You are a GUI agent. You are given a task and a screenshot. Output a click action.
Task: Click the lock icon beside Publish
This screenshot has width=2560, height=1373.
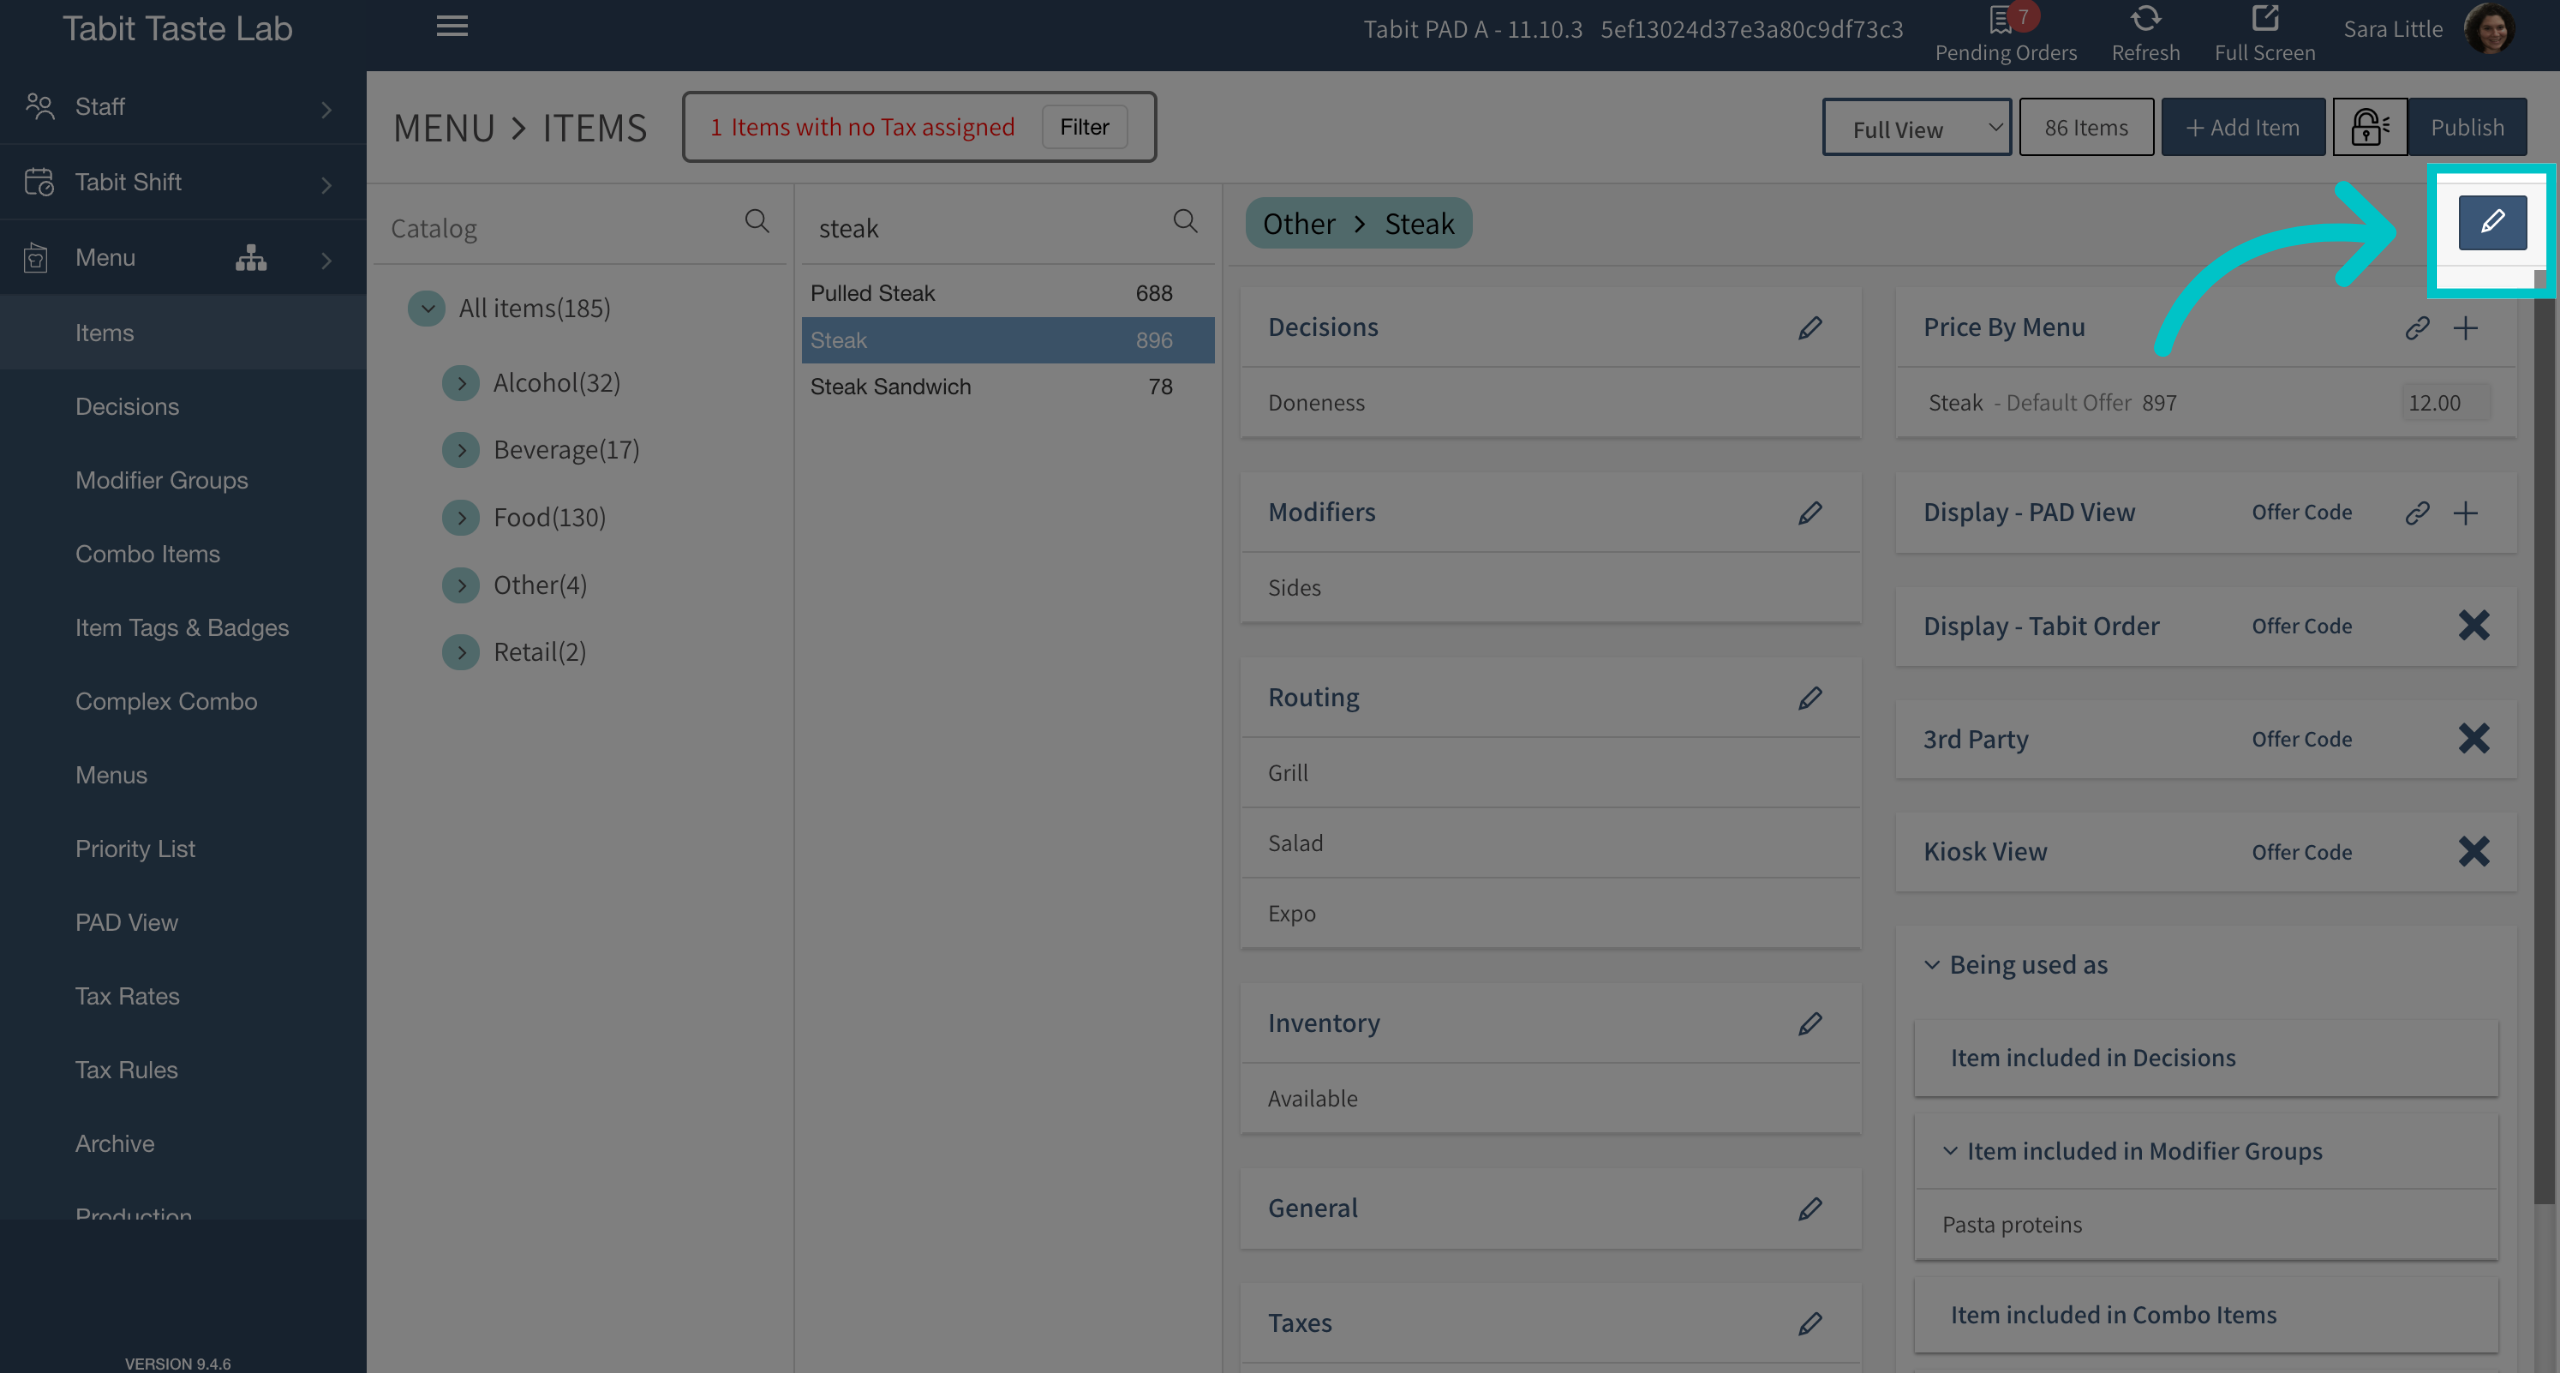click(2369, 127)
